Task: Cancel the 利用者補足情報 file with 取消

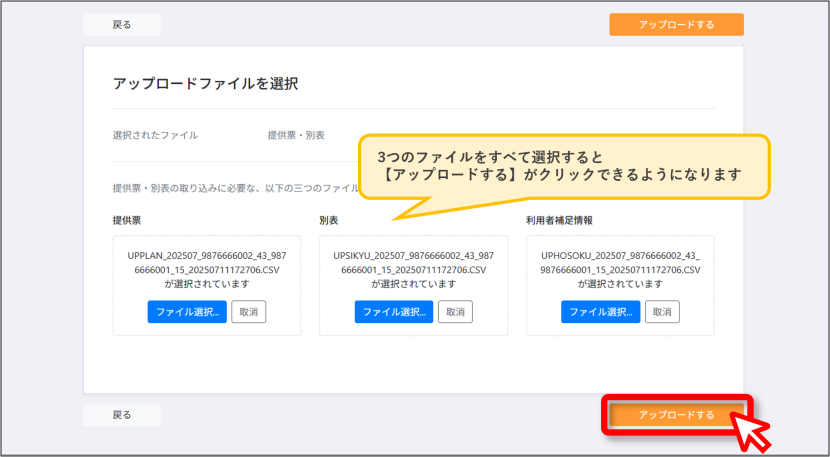Action: coord(662,312)
